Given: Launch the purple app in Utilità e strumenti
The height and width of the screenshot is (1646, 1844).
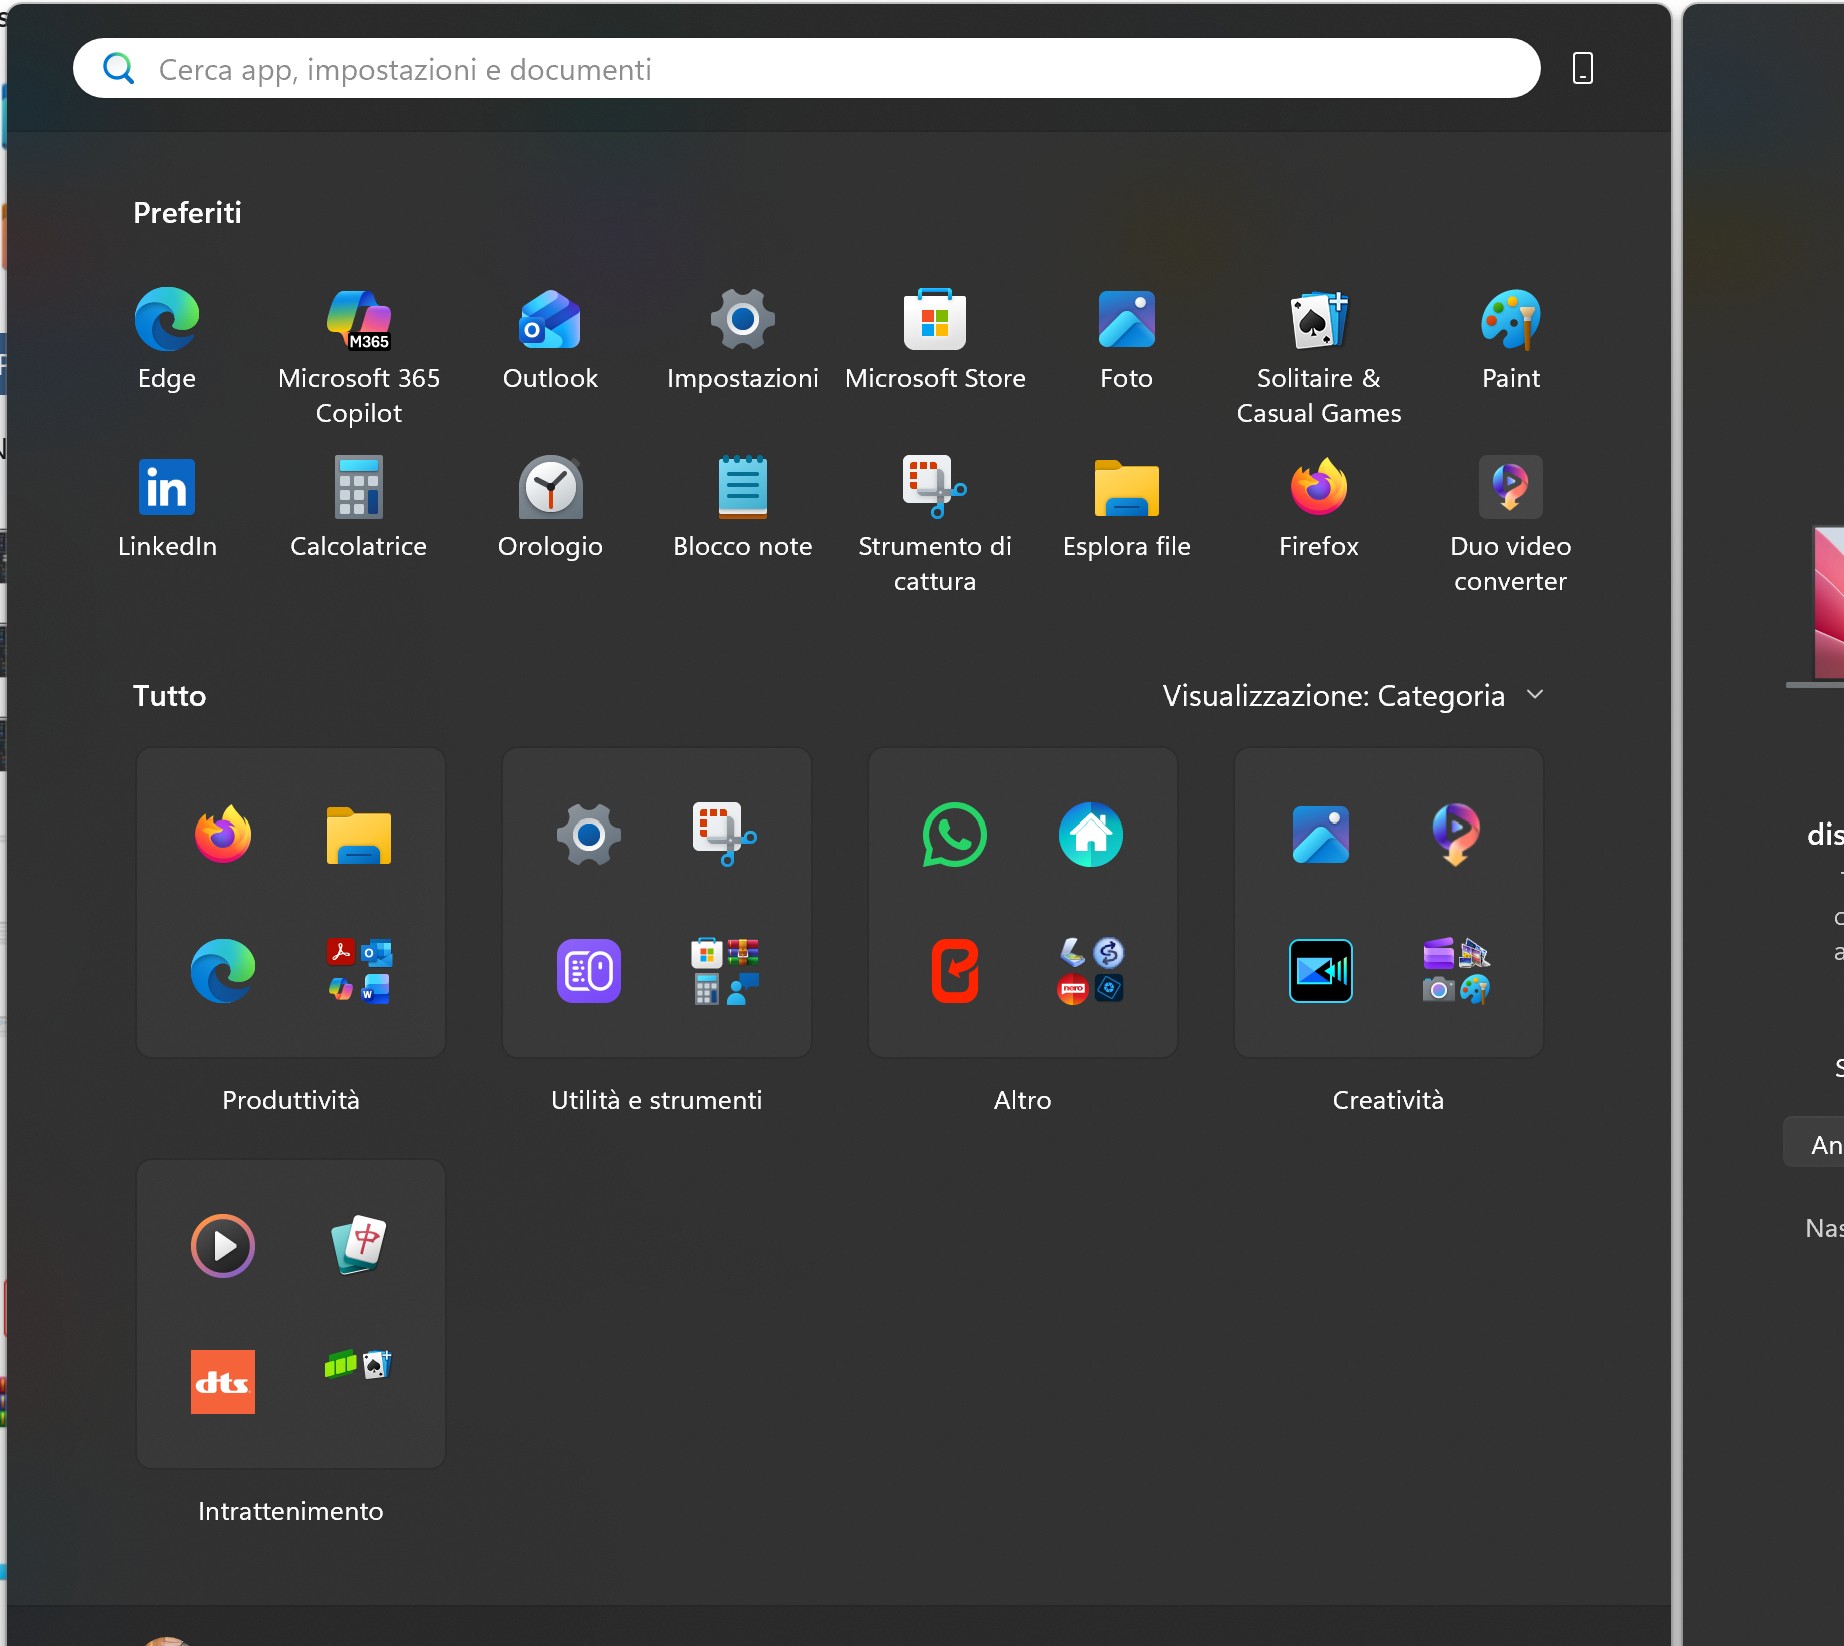Looking at the screenshot, I should 589,970.
